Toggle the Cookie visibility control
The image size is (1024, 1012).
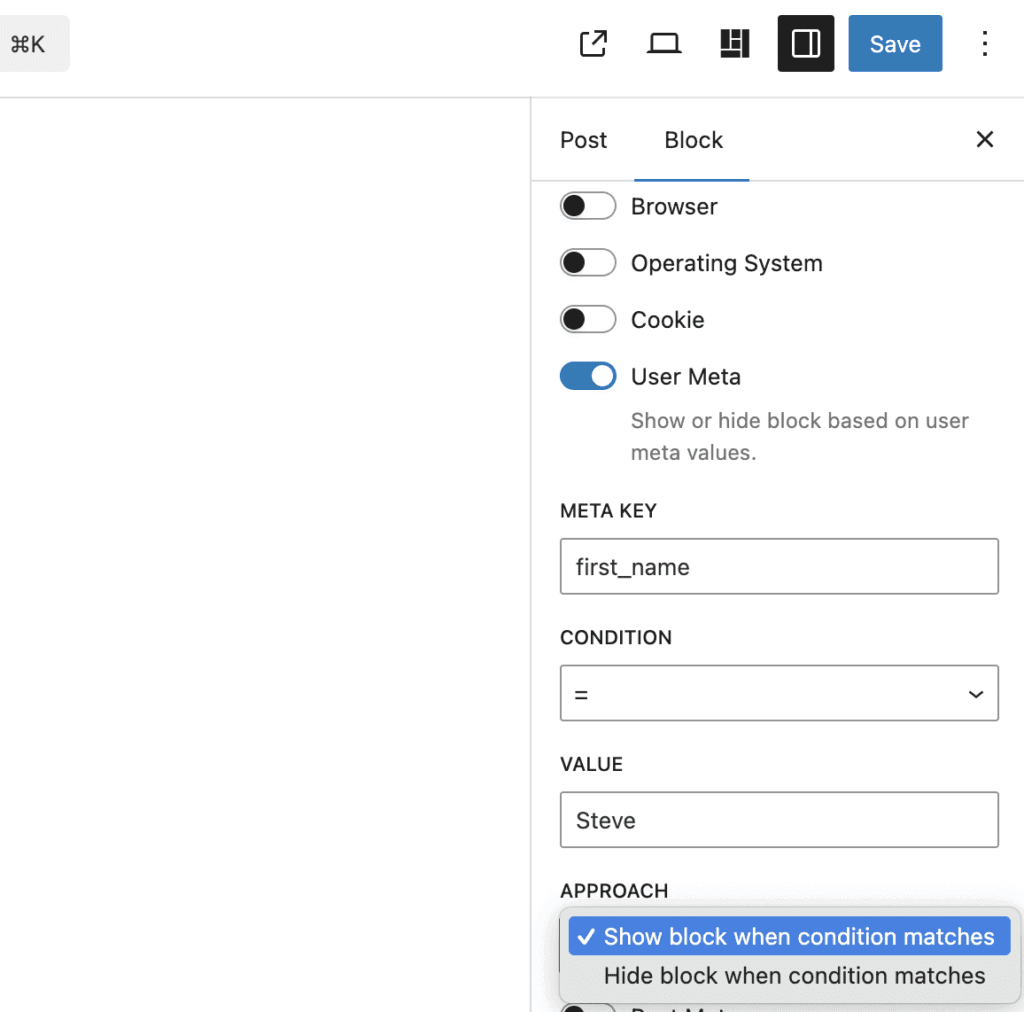tap(588, 319)
